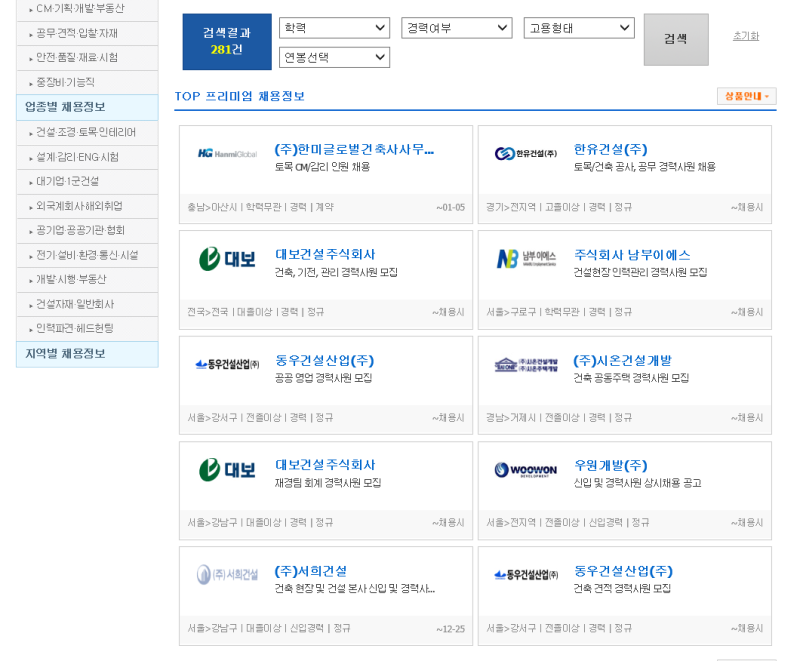The image size is (800, 661).
Task: Click 토목/건축 공사, 공무 경력사원 채용 description
Action: pos(645,167)
